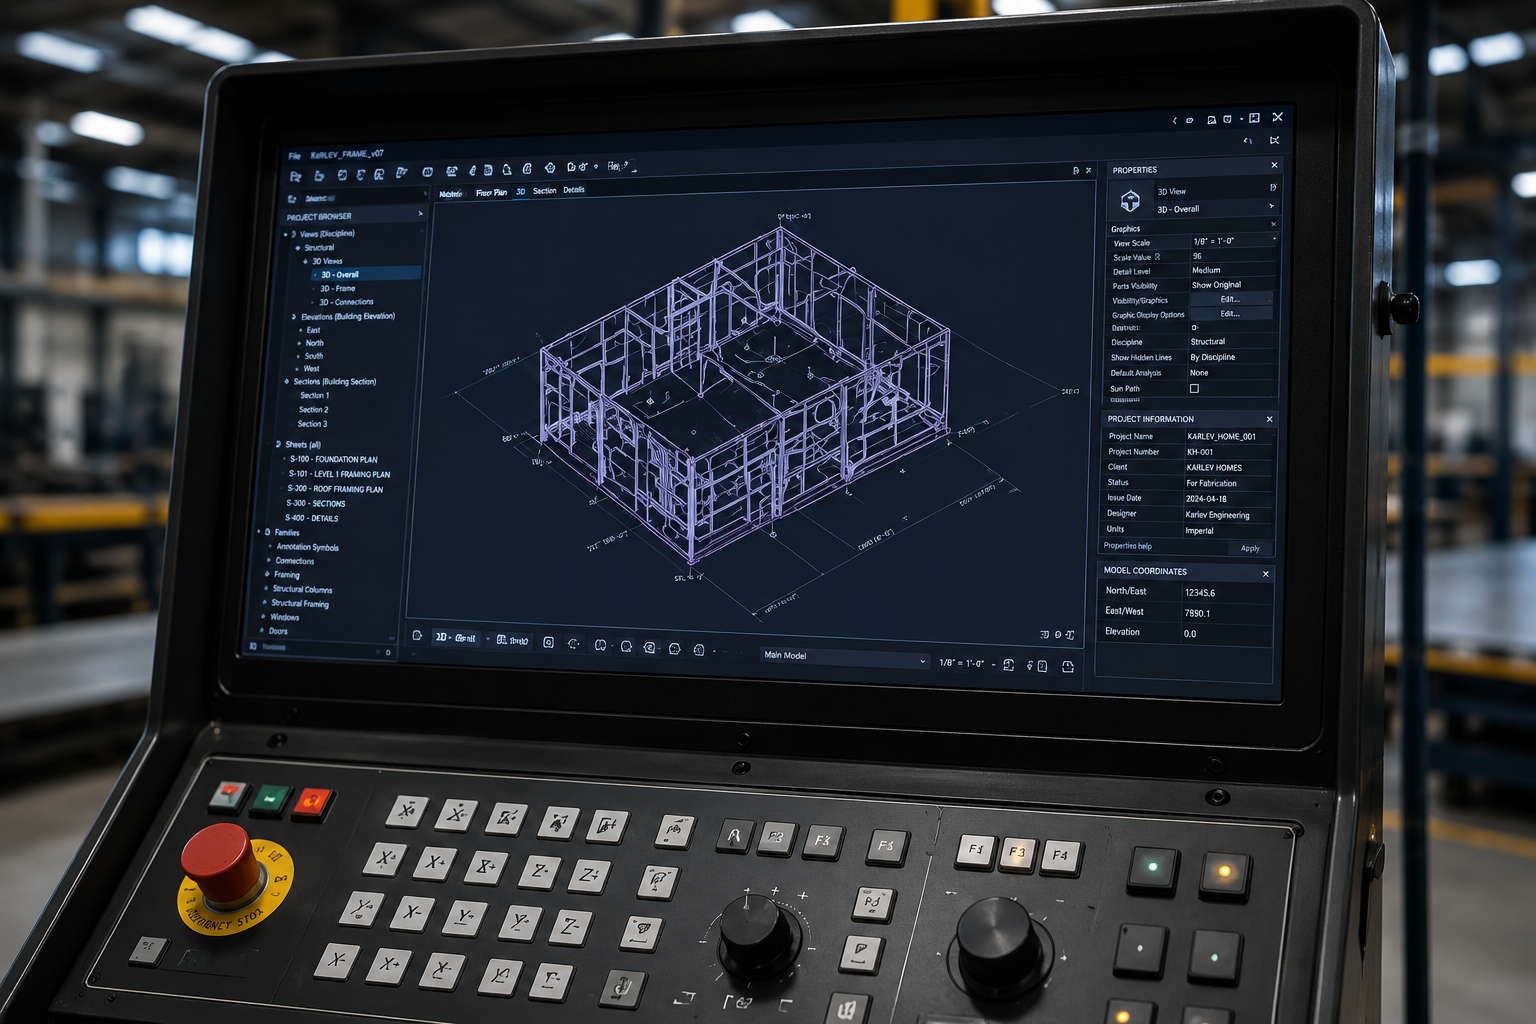Switch to the 3D view tab

click(x=521, y=191)
